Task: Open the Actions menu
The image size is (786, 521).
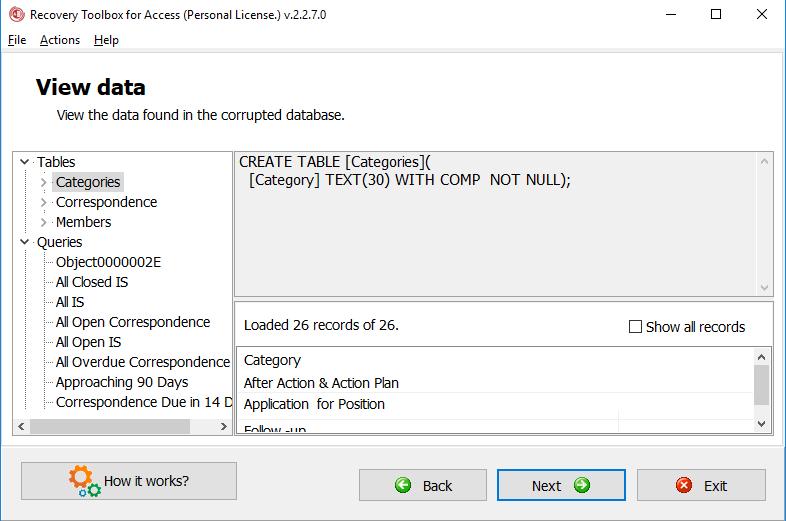Action: tap(60, 40)
